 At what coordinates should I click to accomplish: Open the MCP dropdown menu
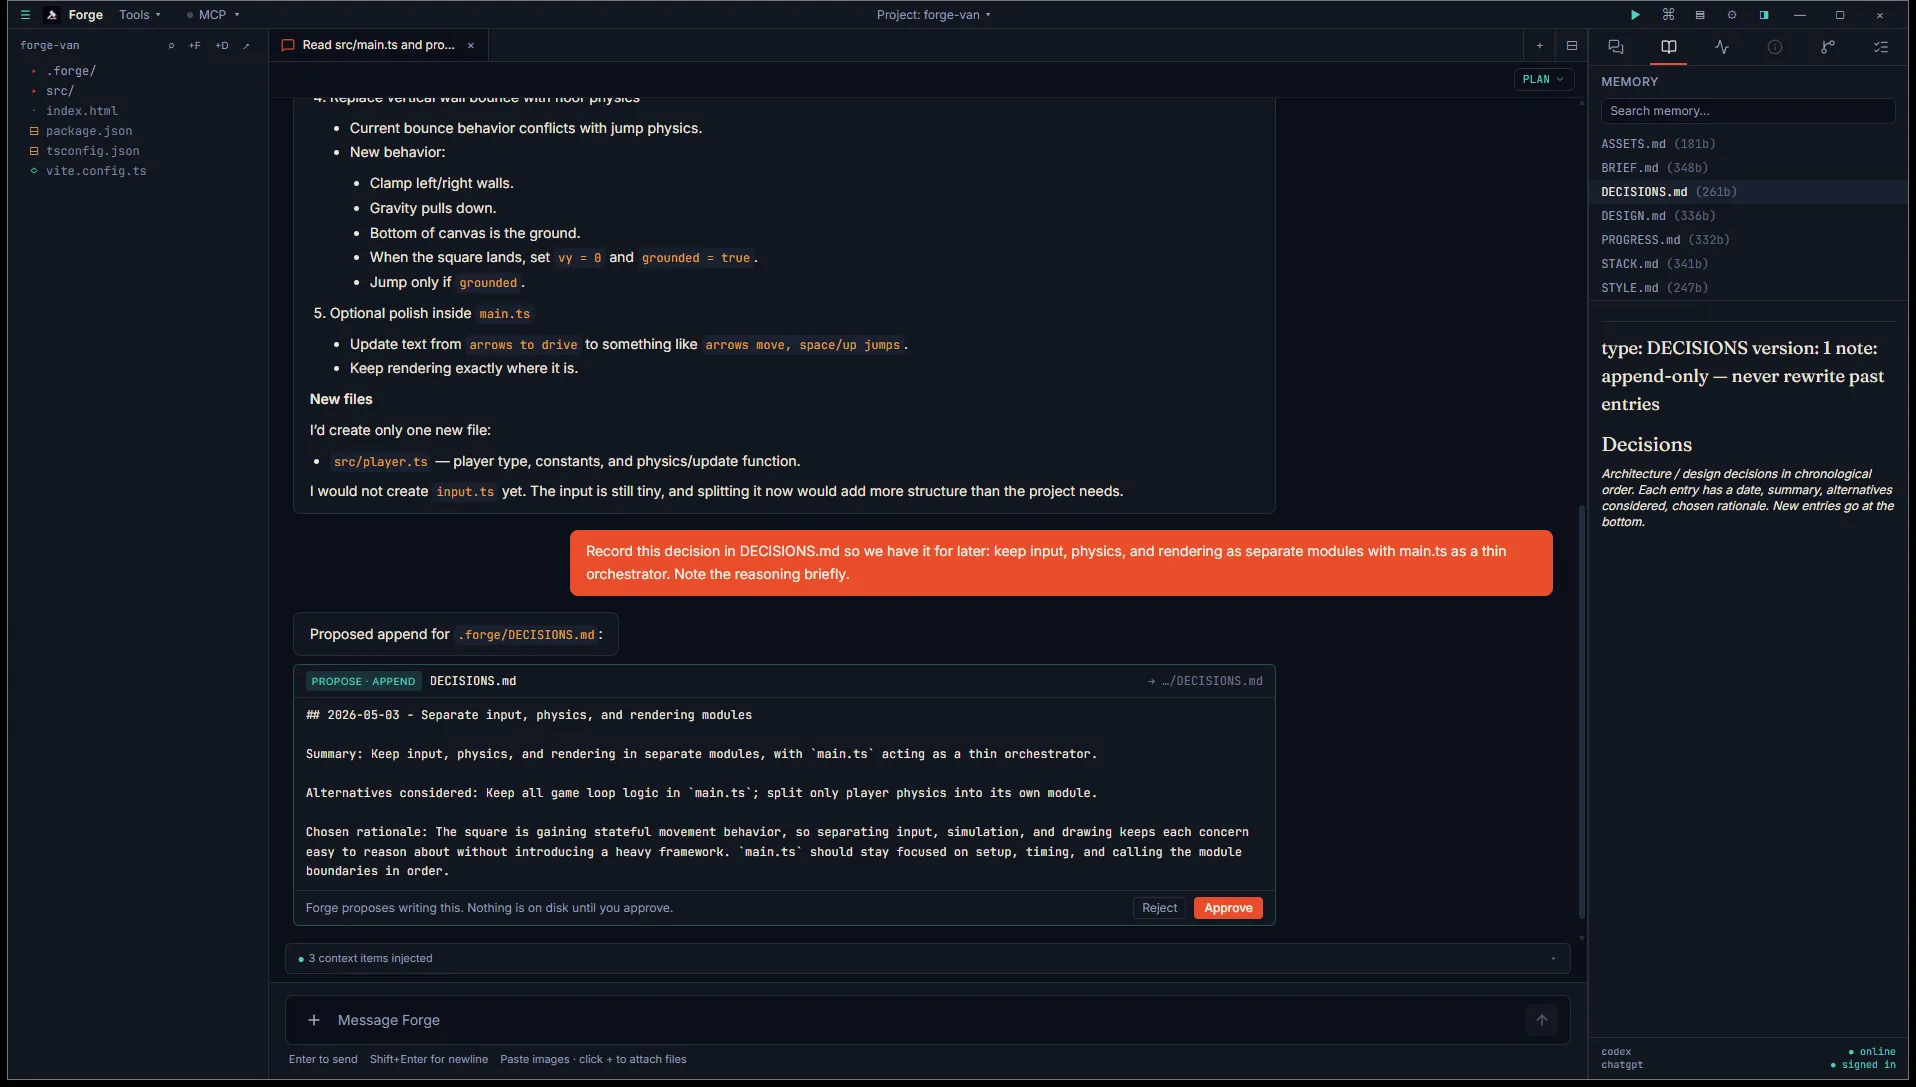click(x=213, y=15)
